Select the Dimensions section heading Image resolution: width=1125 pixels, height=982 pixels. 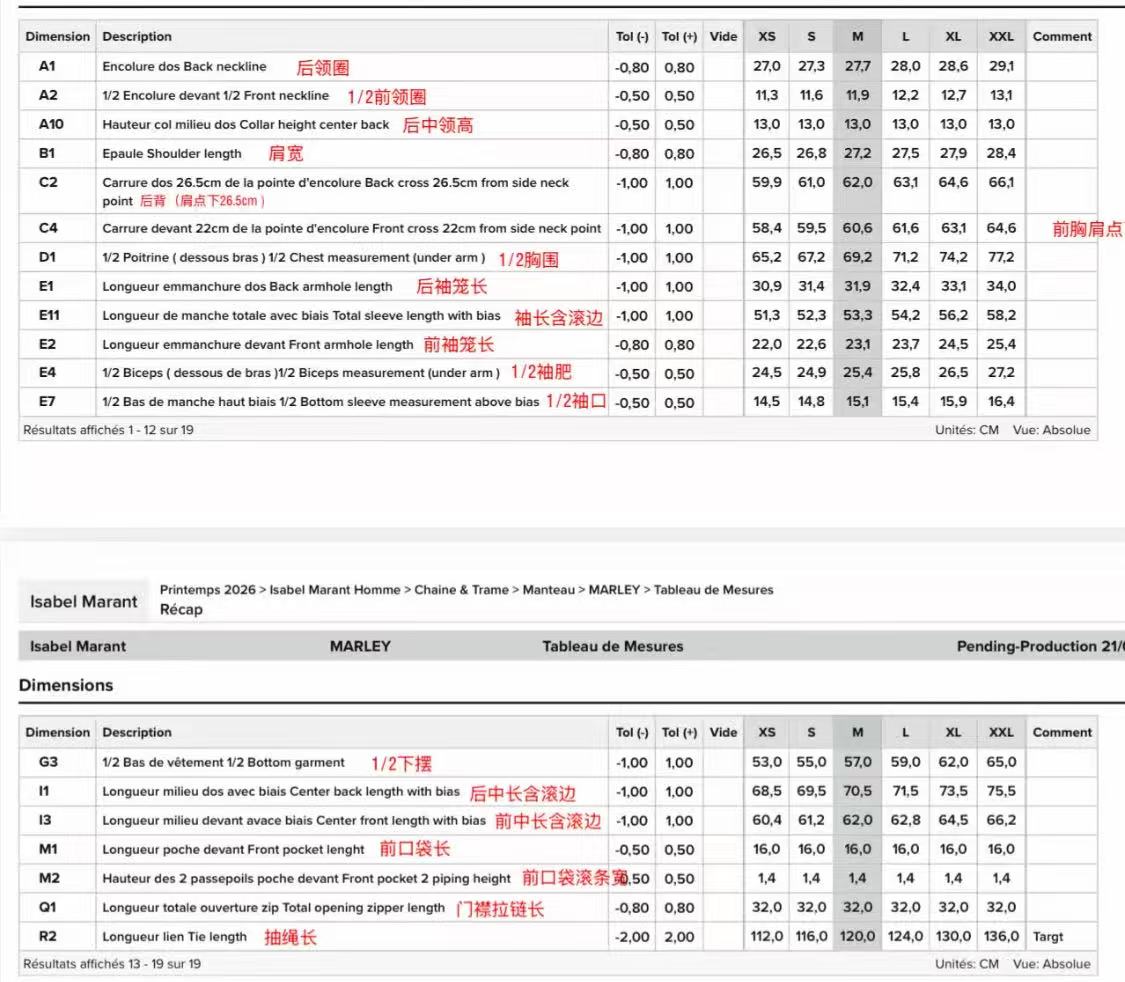pos(65,685)
